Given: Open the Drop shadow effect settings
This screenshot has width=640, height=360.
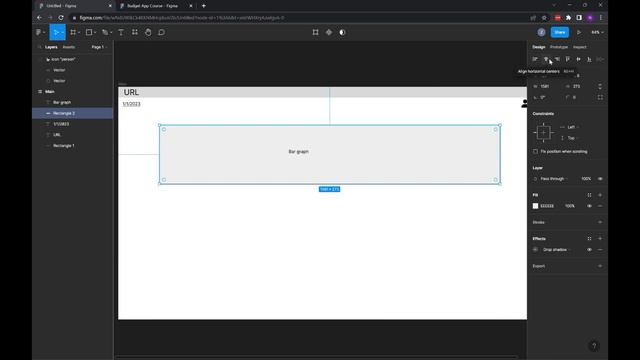Looking at the screenshot, I should coord(536,250).
